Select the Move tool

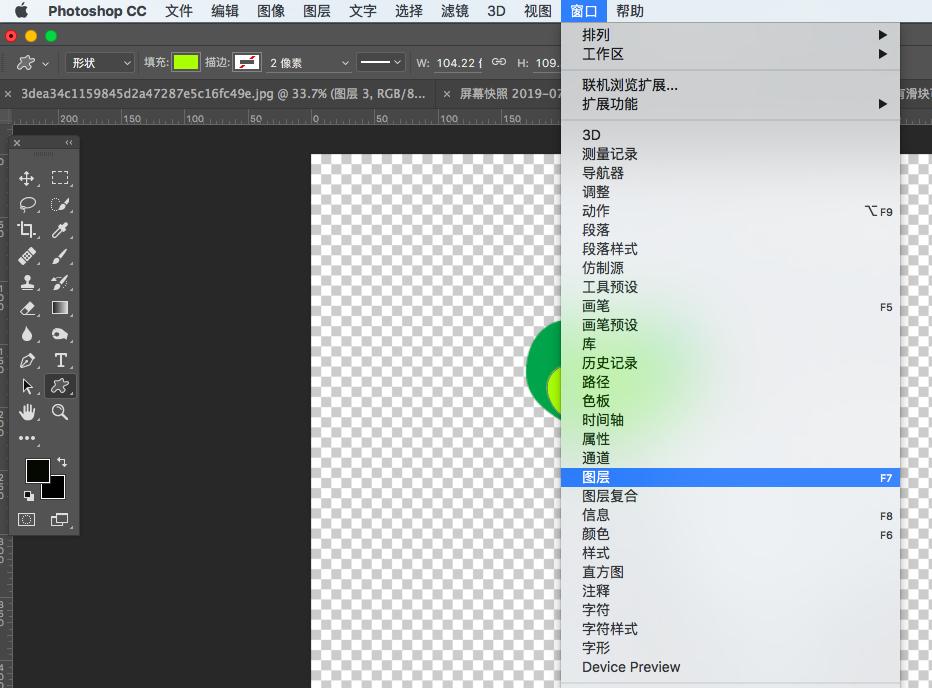29,178
